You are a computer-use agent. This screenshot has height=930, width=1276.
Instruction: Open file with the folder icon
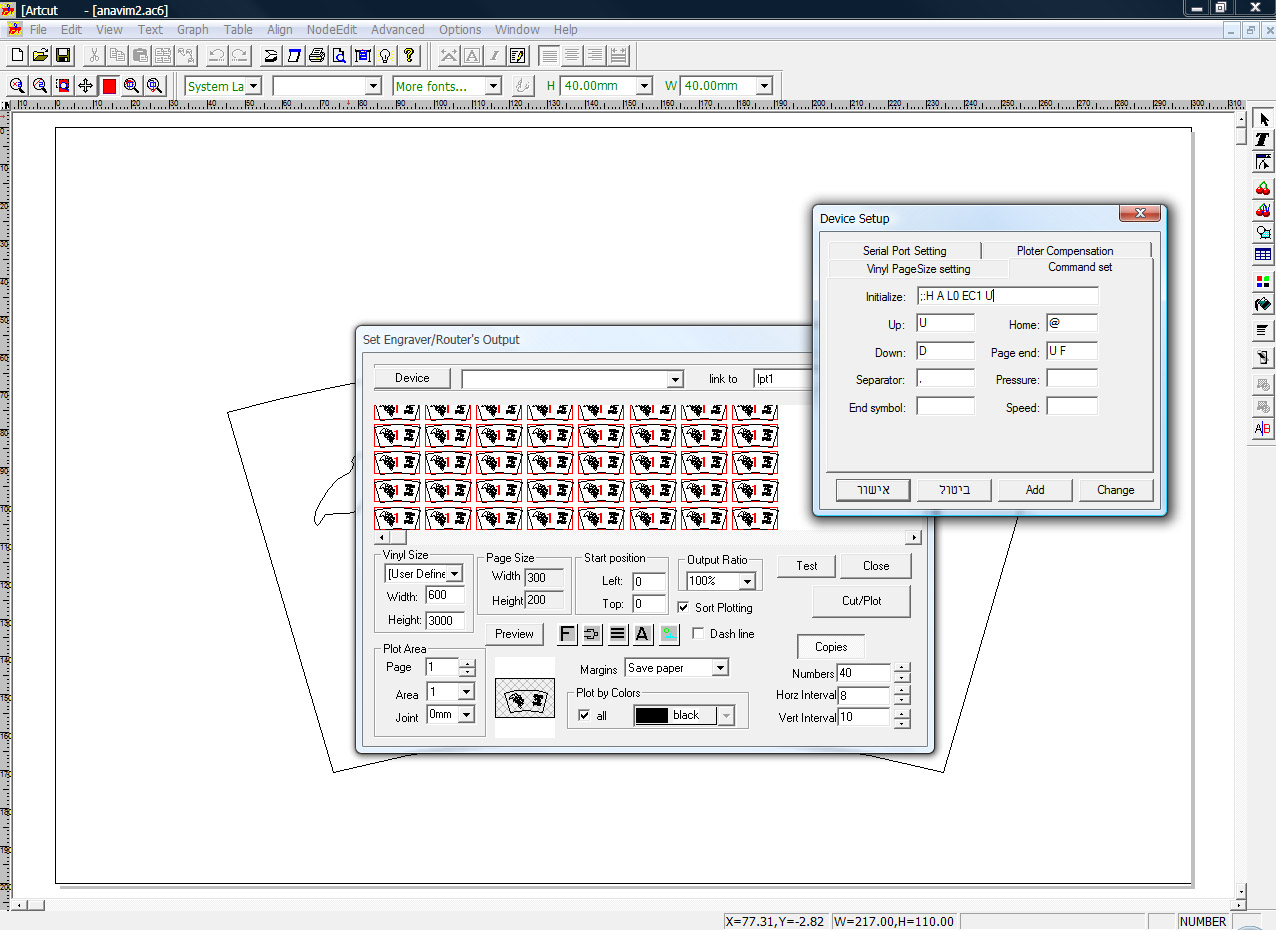click(x=40, y=56)
